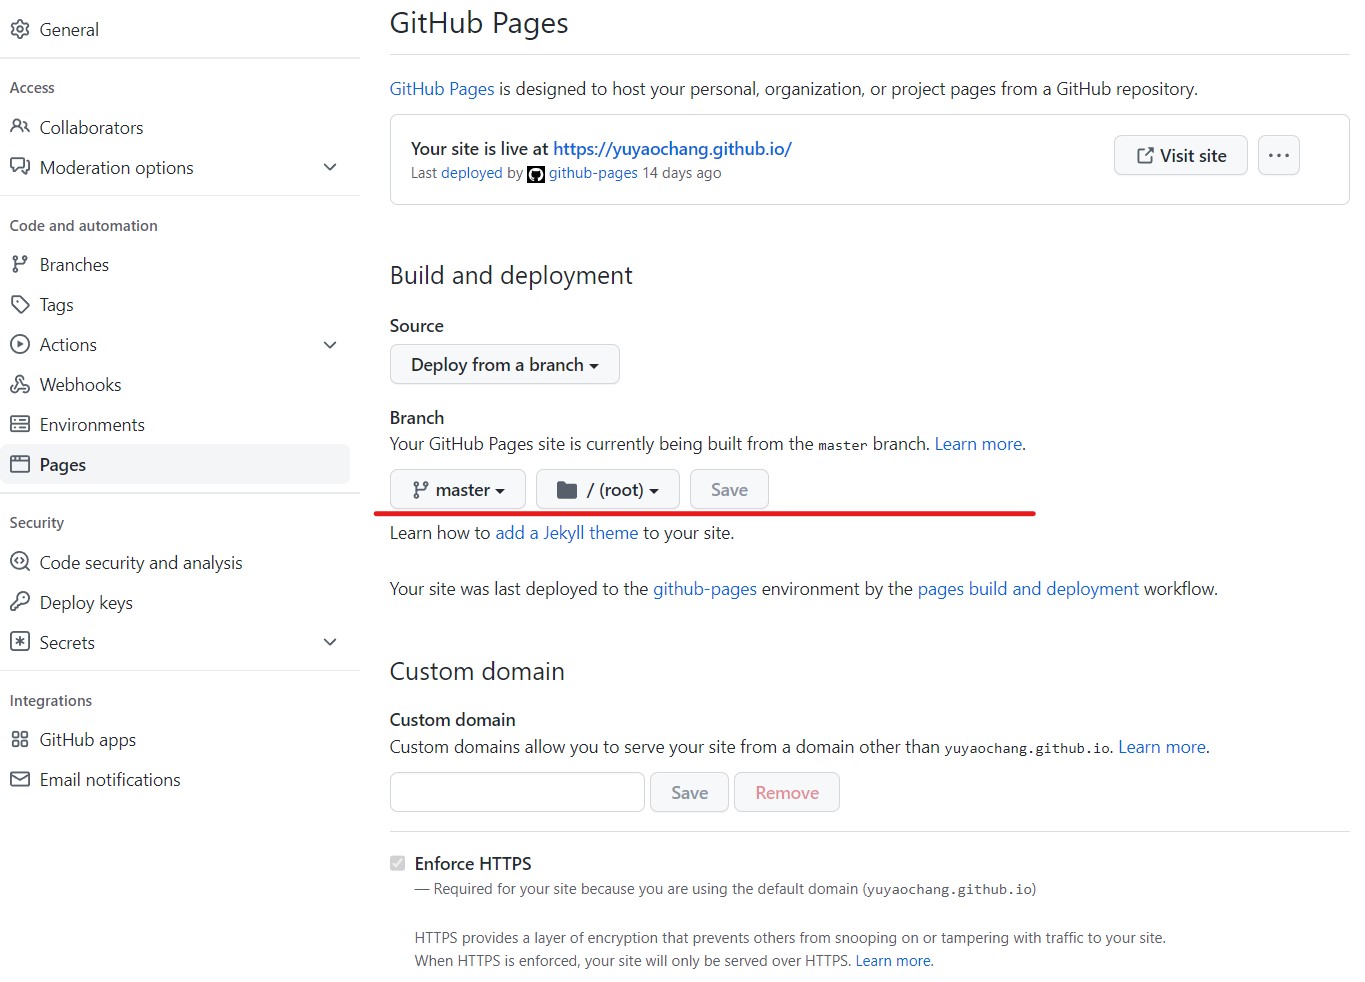Expand the Moderation options chevron
Screen dimensions: 1365x982
[x=330, y=167]
